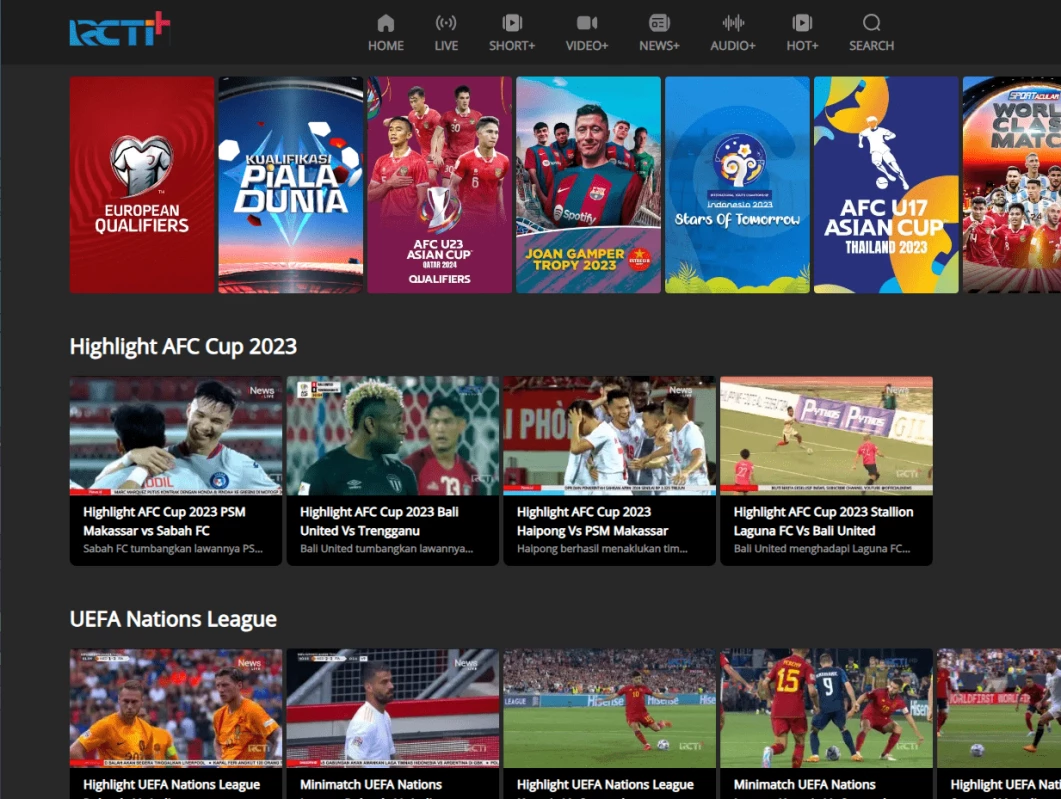This screenshot has width=1061, height=799.
Task: Play Haipong Vs PSM Makassar thumbnail
Action: click(610, 436)
